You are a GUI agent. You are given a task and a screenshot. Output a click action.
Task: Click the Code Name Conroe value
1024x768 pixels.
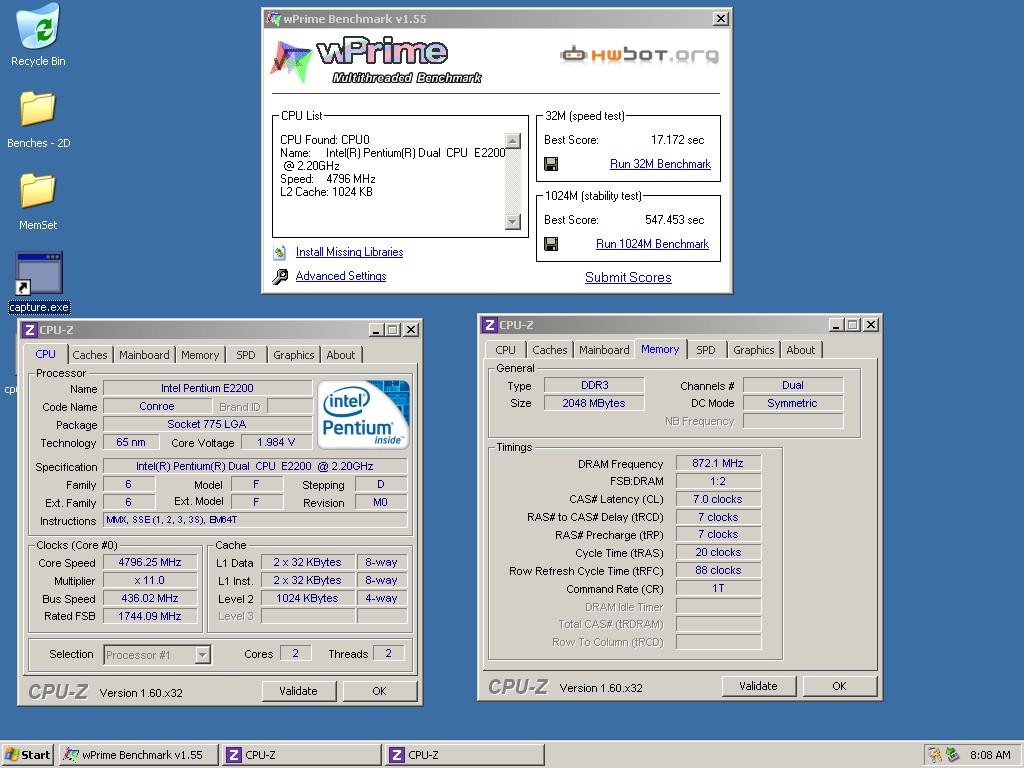pyautogui.click(x=157, y=406)
